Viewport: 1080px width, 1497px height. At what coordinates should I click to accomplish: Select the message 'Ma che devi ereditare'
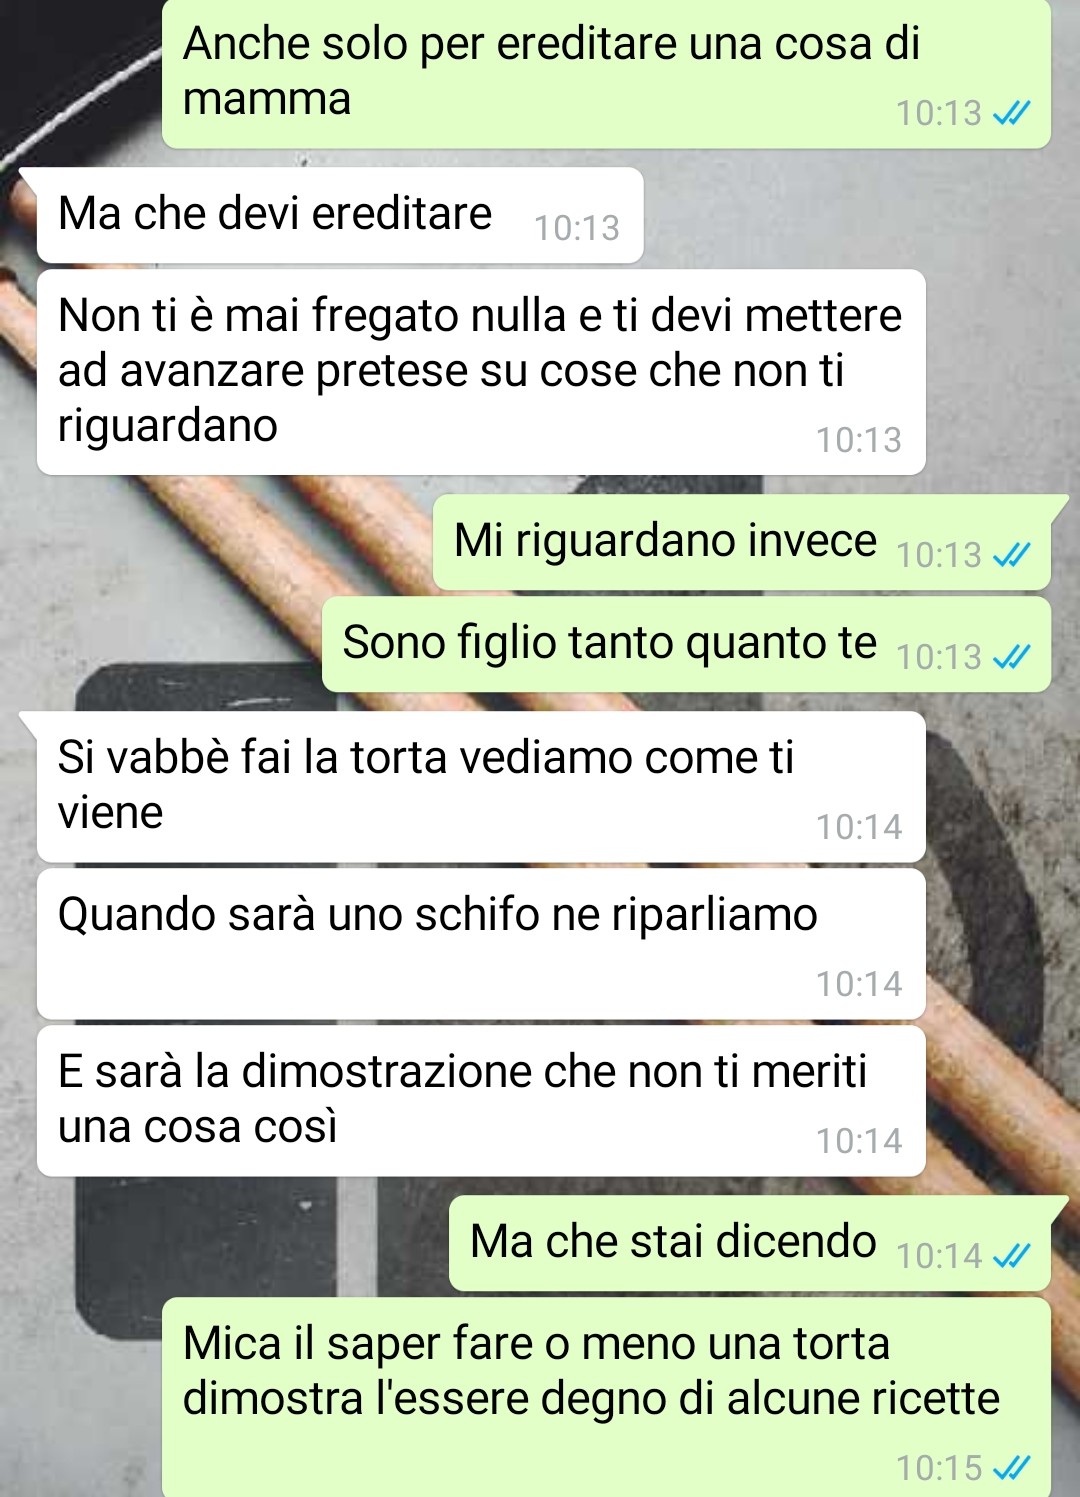340,215
